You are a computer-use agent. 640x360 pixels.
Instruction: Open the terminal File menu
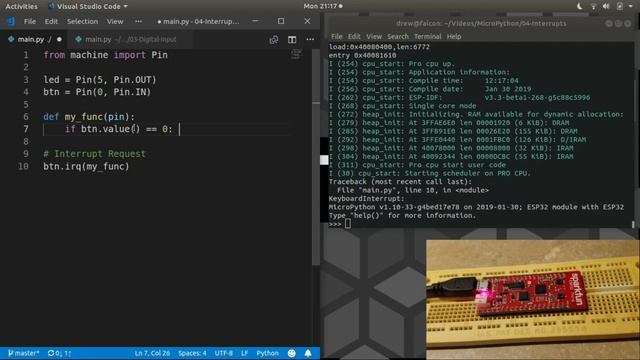pos(336,36)
